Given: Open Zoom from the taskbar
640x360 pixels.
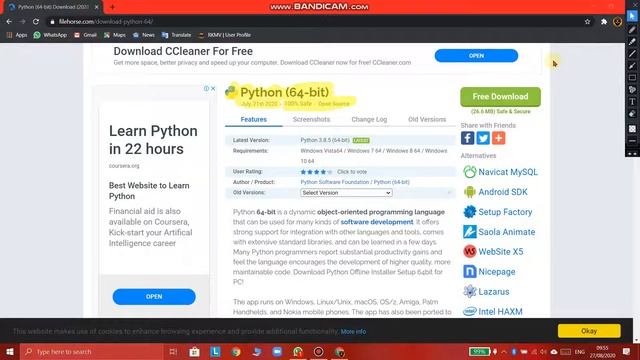Looking at the screenshot, I should 277,351.
